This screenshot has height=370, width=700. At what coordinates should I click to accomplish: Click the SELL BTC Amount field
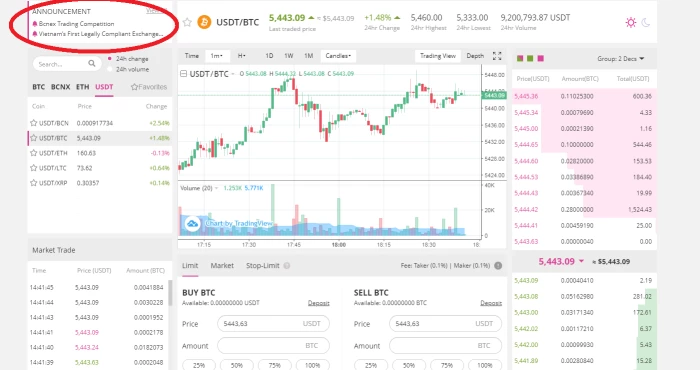tap(445, 345)
